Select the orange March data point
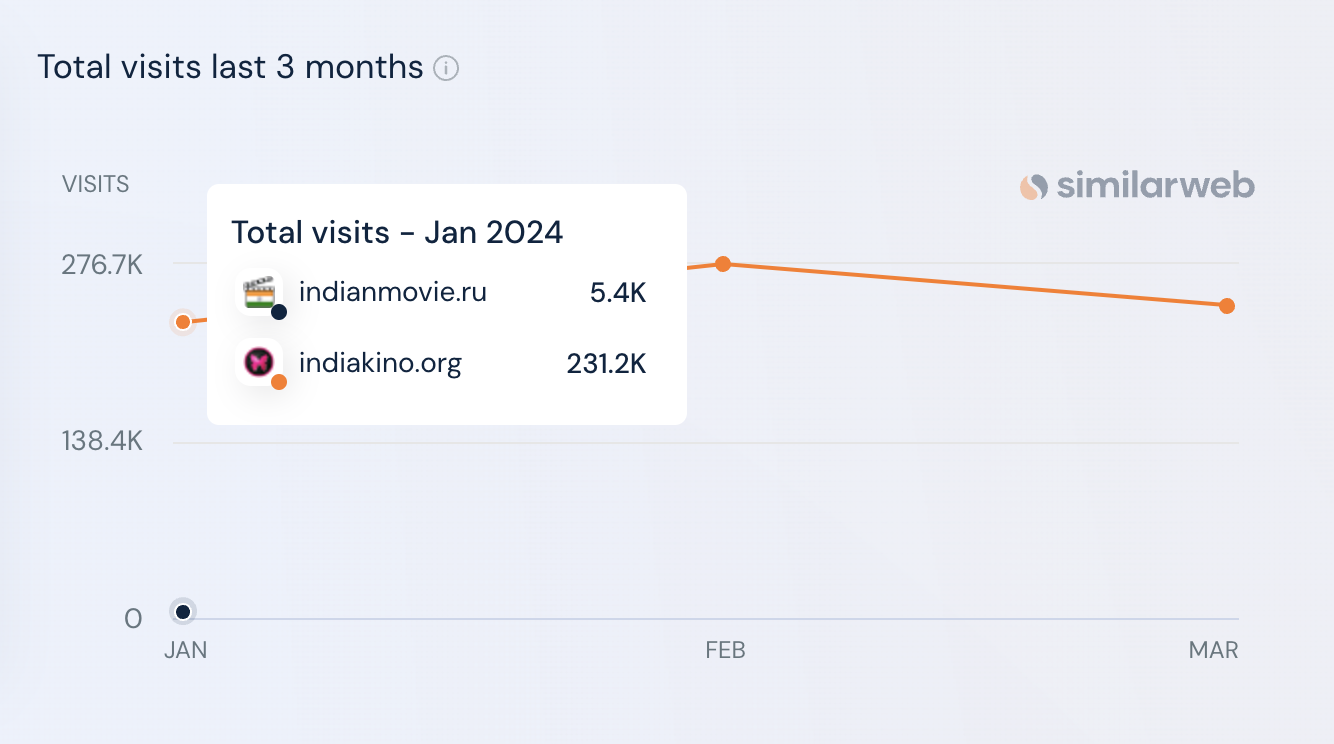 click(1227, 306)
